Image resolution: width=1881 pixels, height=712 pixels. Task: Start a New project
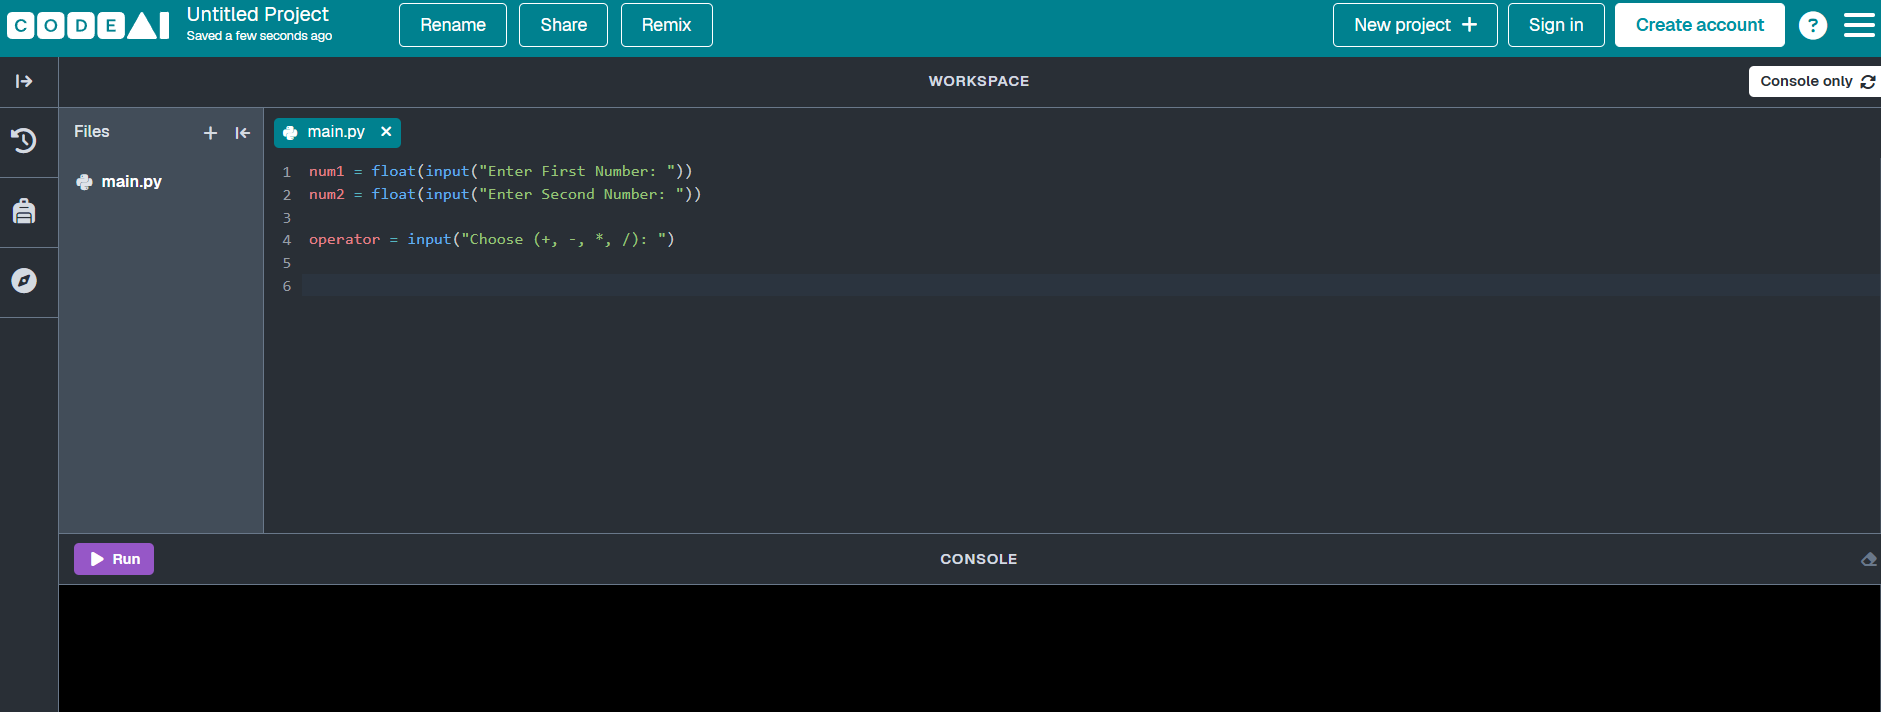(x=1415, y=25)
